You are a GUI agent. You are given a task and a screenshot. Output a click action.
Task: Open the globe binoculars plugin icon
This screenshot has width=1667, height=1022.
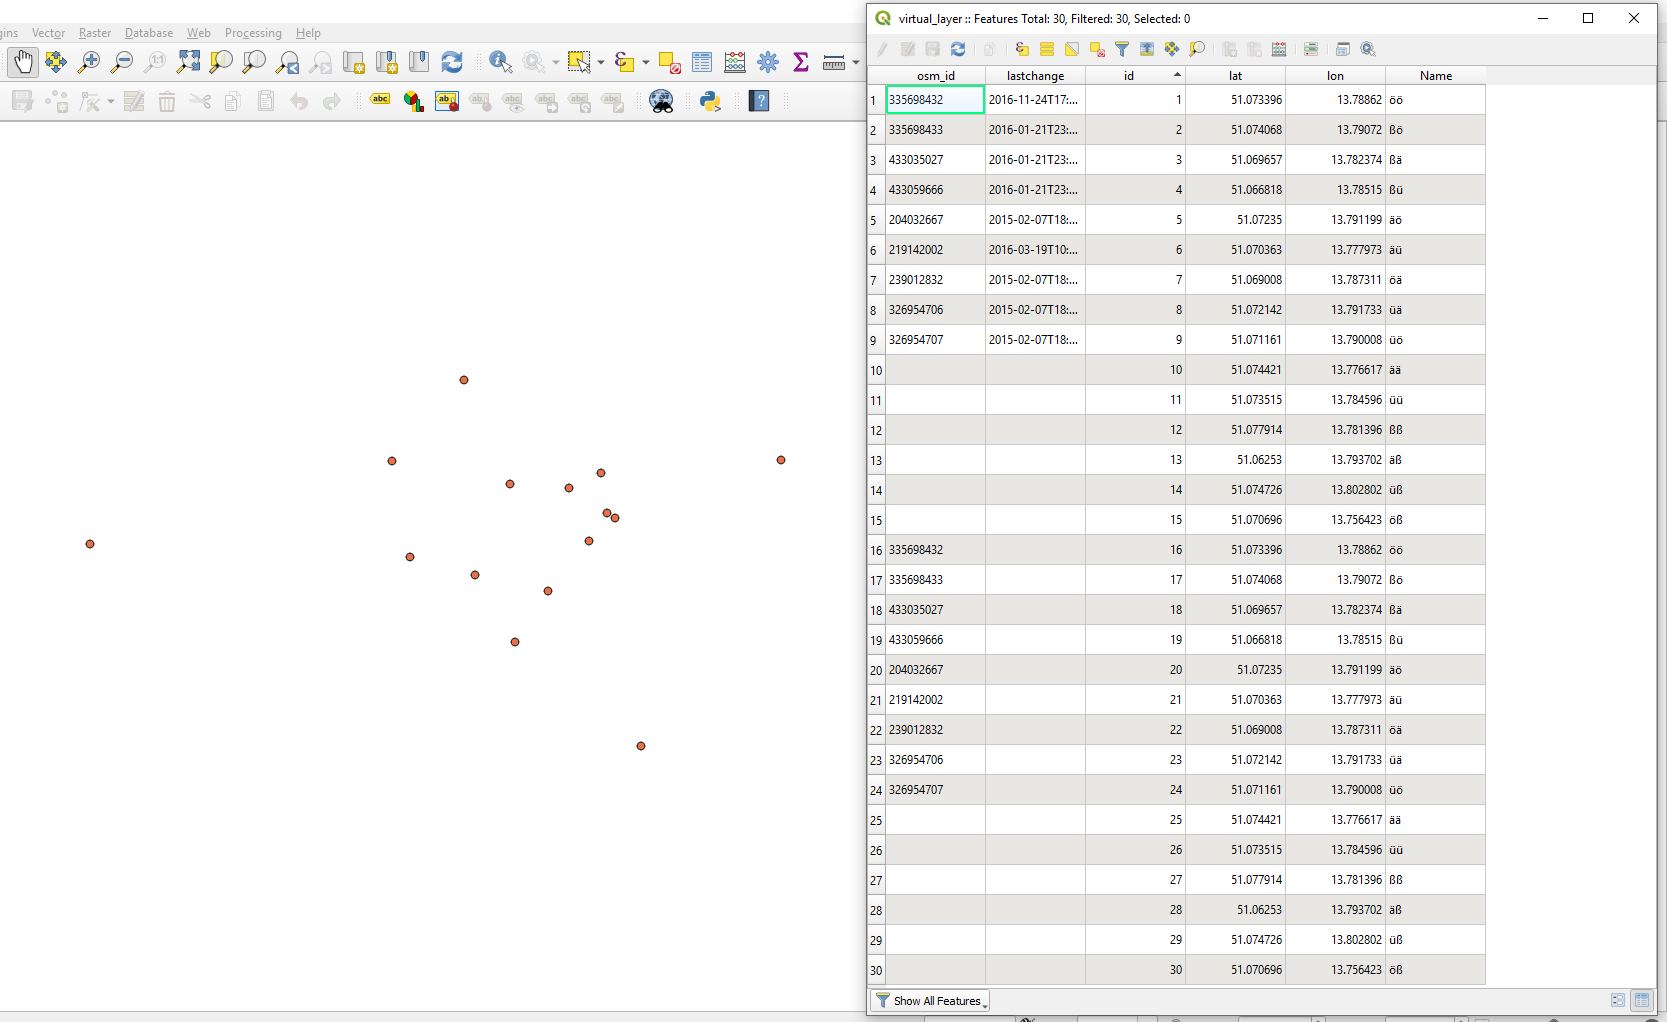[661, 100]
